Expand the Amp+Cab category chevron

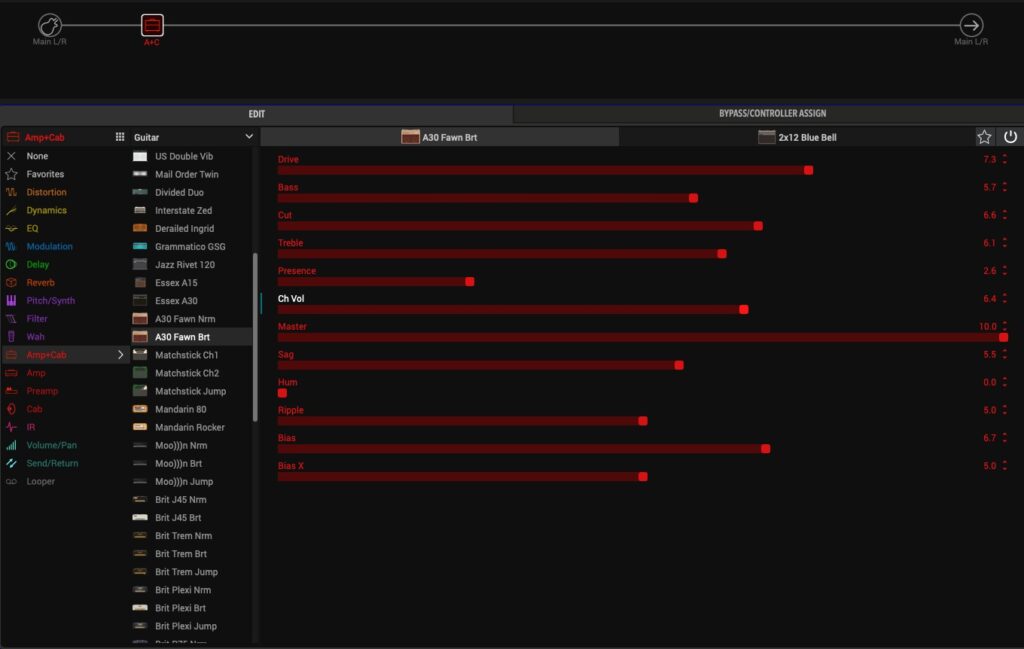tap(121, 355)
